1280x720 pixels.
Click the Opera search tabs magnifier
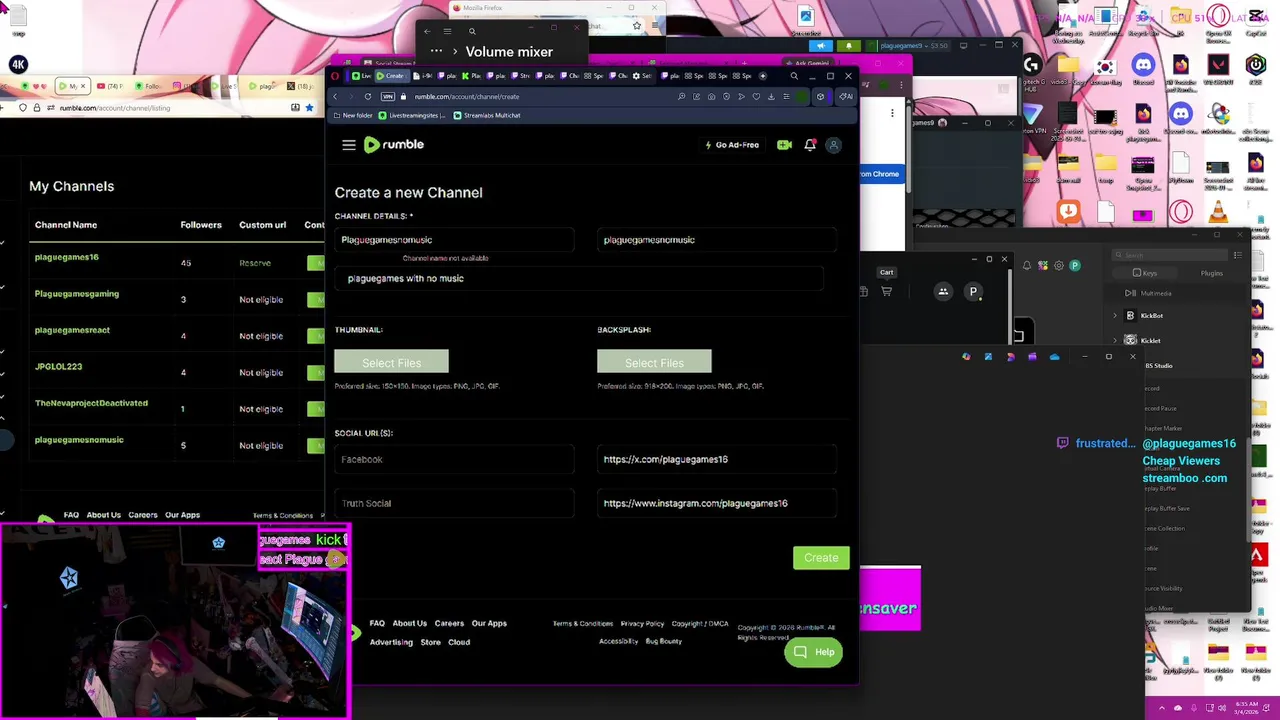pyautogui.click(x=794, y=76)
